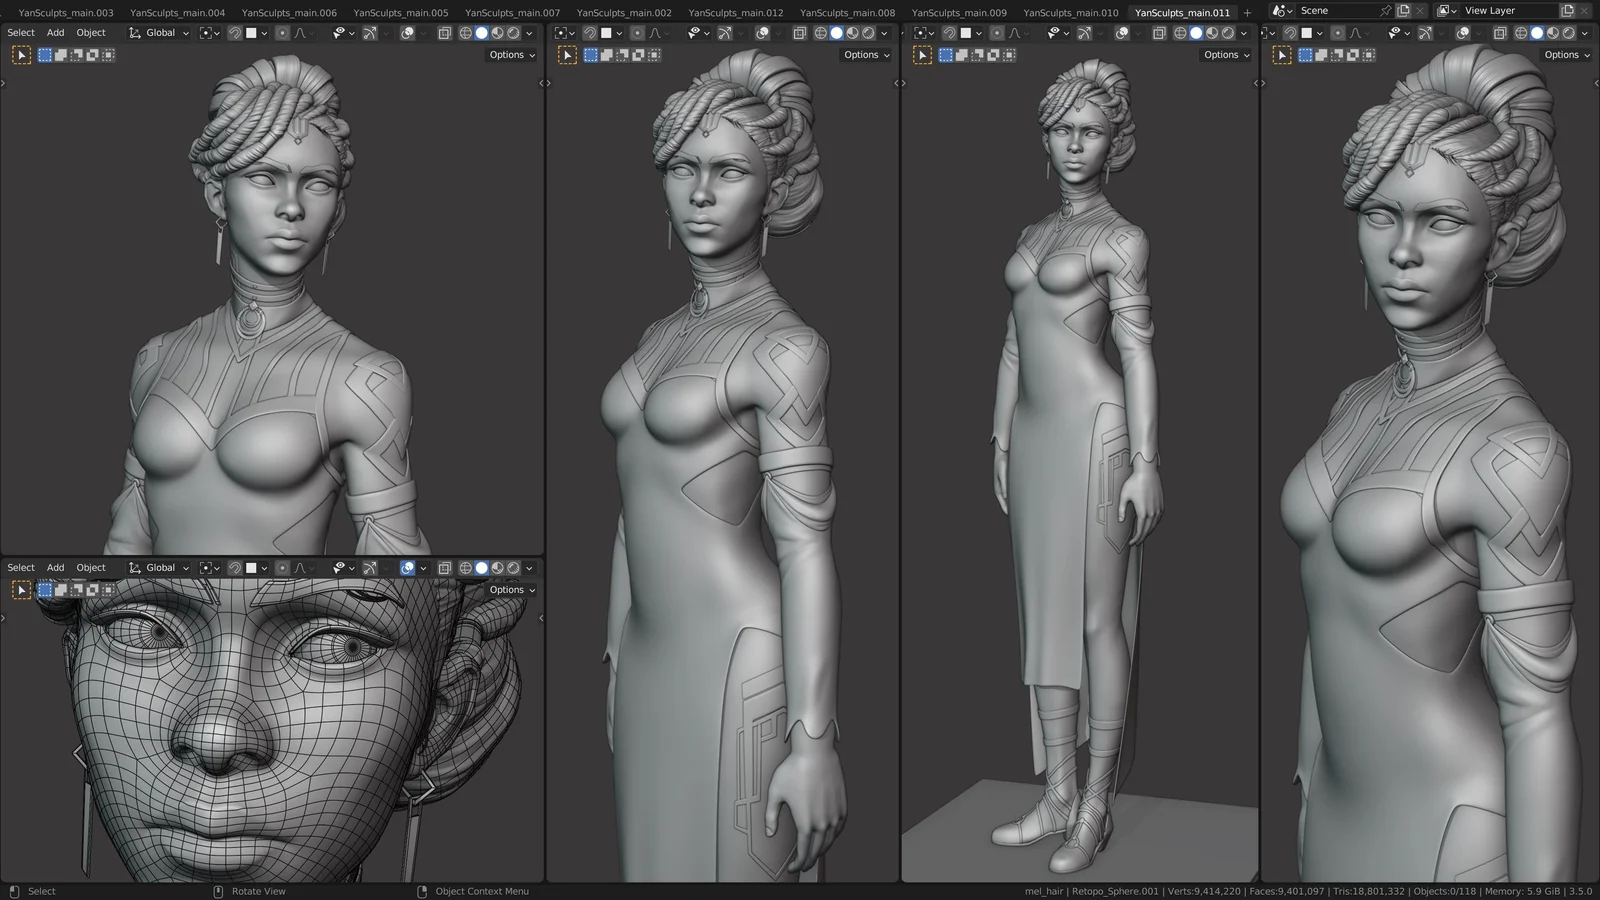Enable the snap magnet toggle
The height and width of the screenshot is (900, 1600).
[x=236, y=32]
